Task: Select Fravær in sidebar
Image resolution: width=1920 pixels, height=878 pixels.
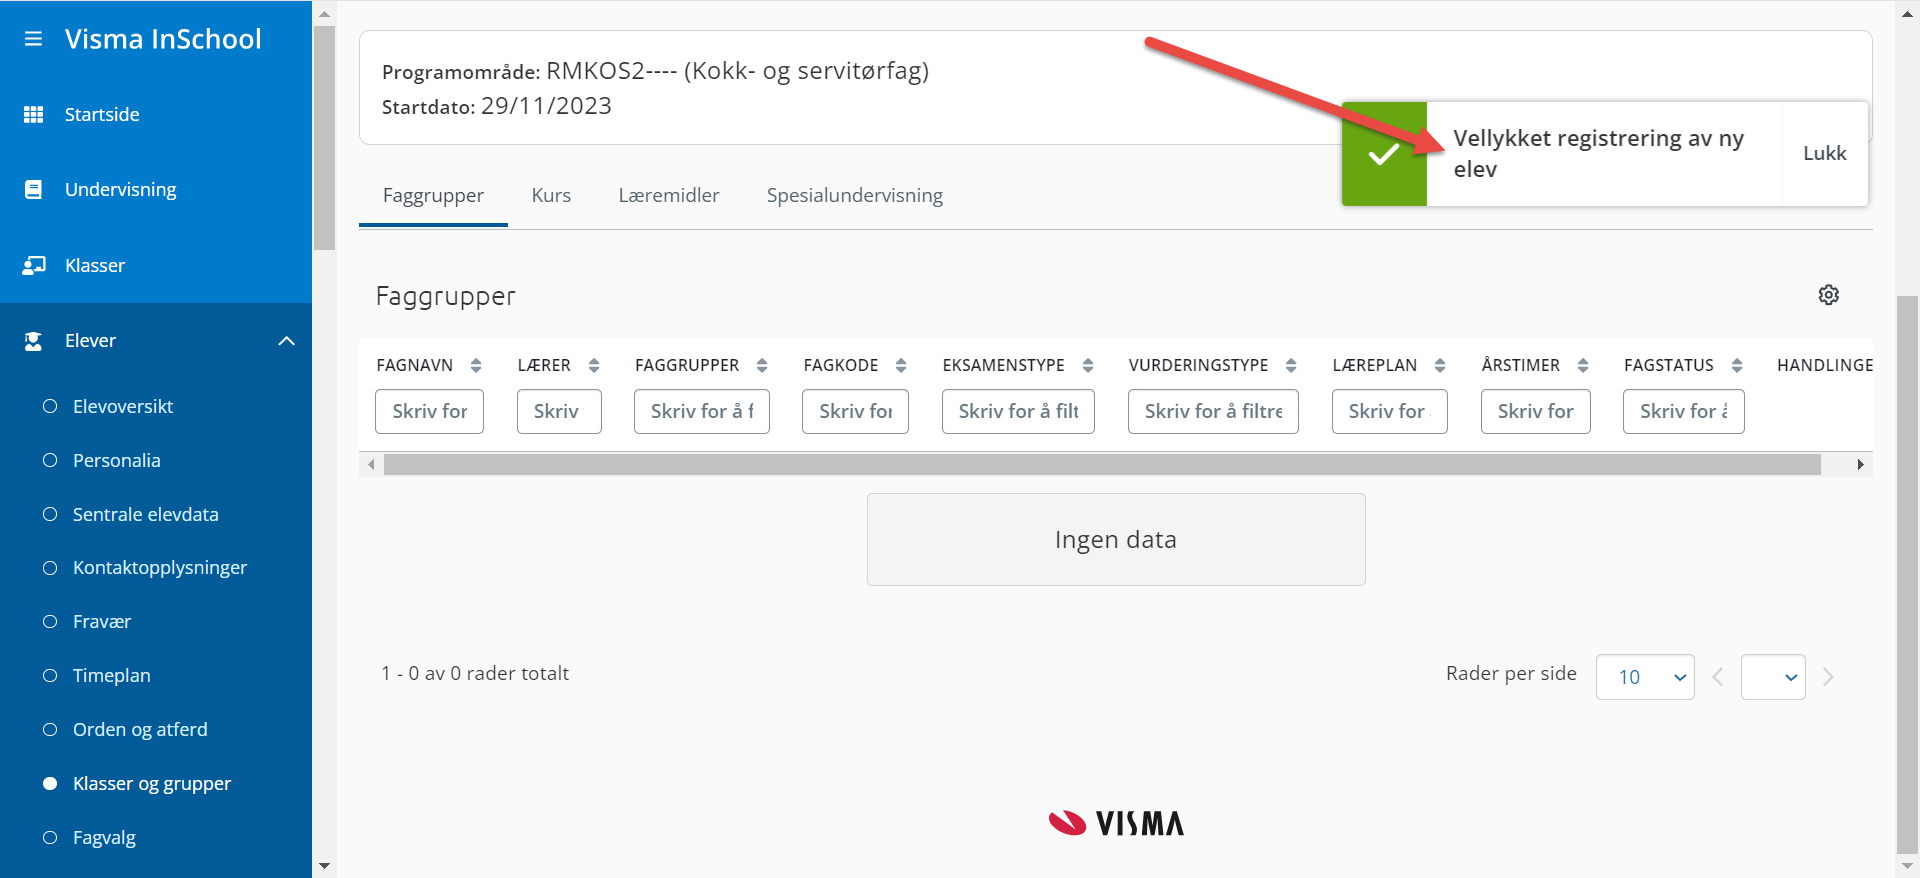Action: click(101, 622)
